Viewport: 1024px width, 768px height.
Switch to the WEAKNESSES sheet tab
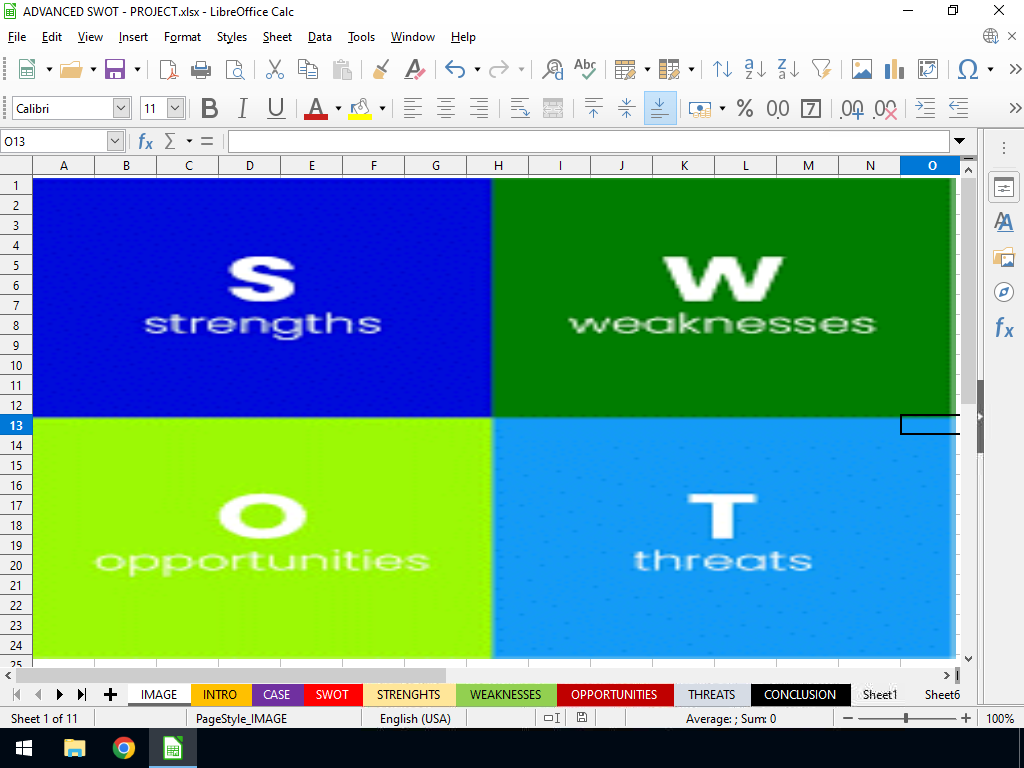(505, 695)
